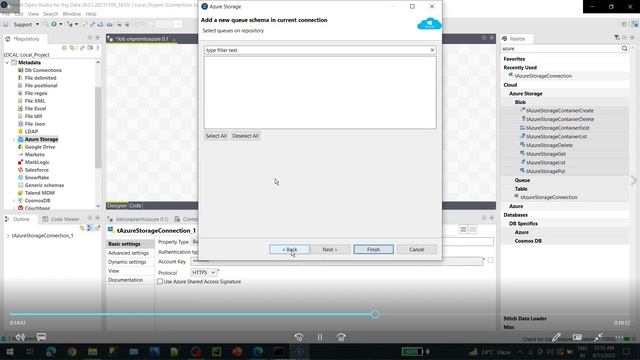Click the Next button in the dialog

coord(330,249)
